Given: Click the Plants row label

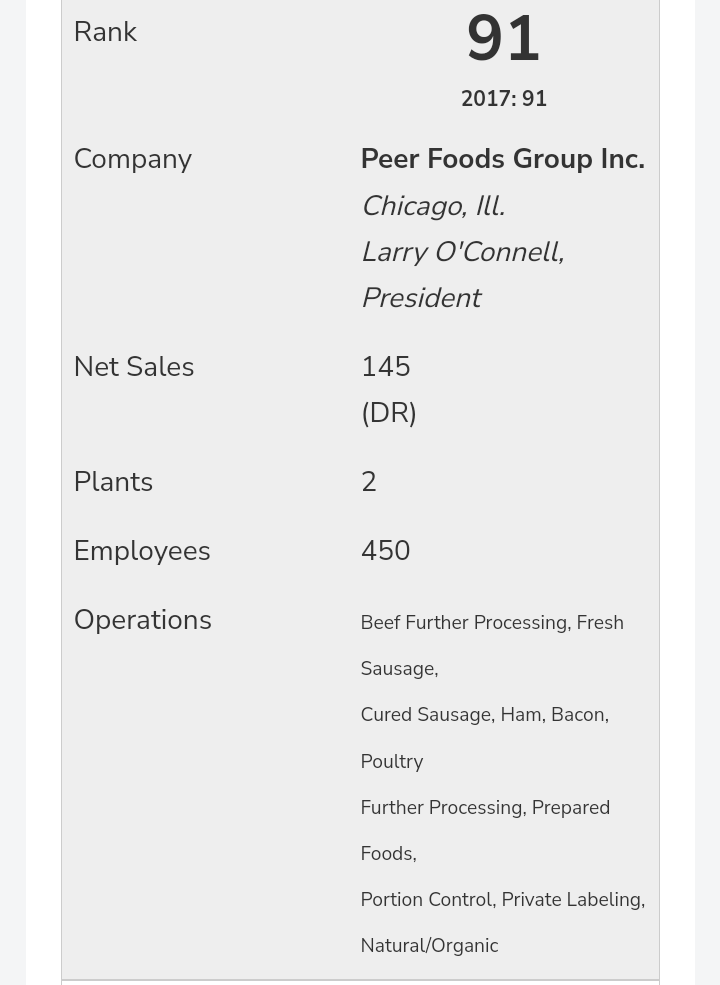Looking at the screenshot, I should point(113,482).
